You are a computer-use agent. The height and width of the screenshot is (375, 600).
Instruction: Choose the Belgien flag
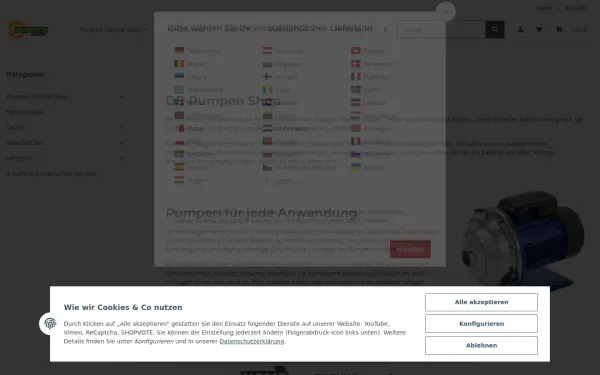point(179,64)
